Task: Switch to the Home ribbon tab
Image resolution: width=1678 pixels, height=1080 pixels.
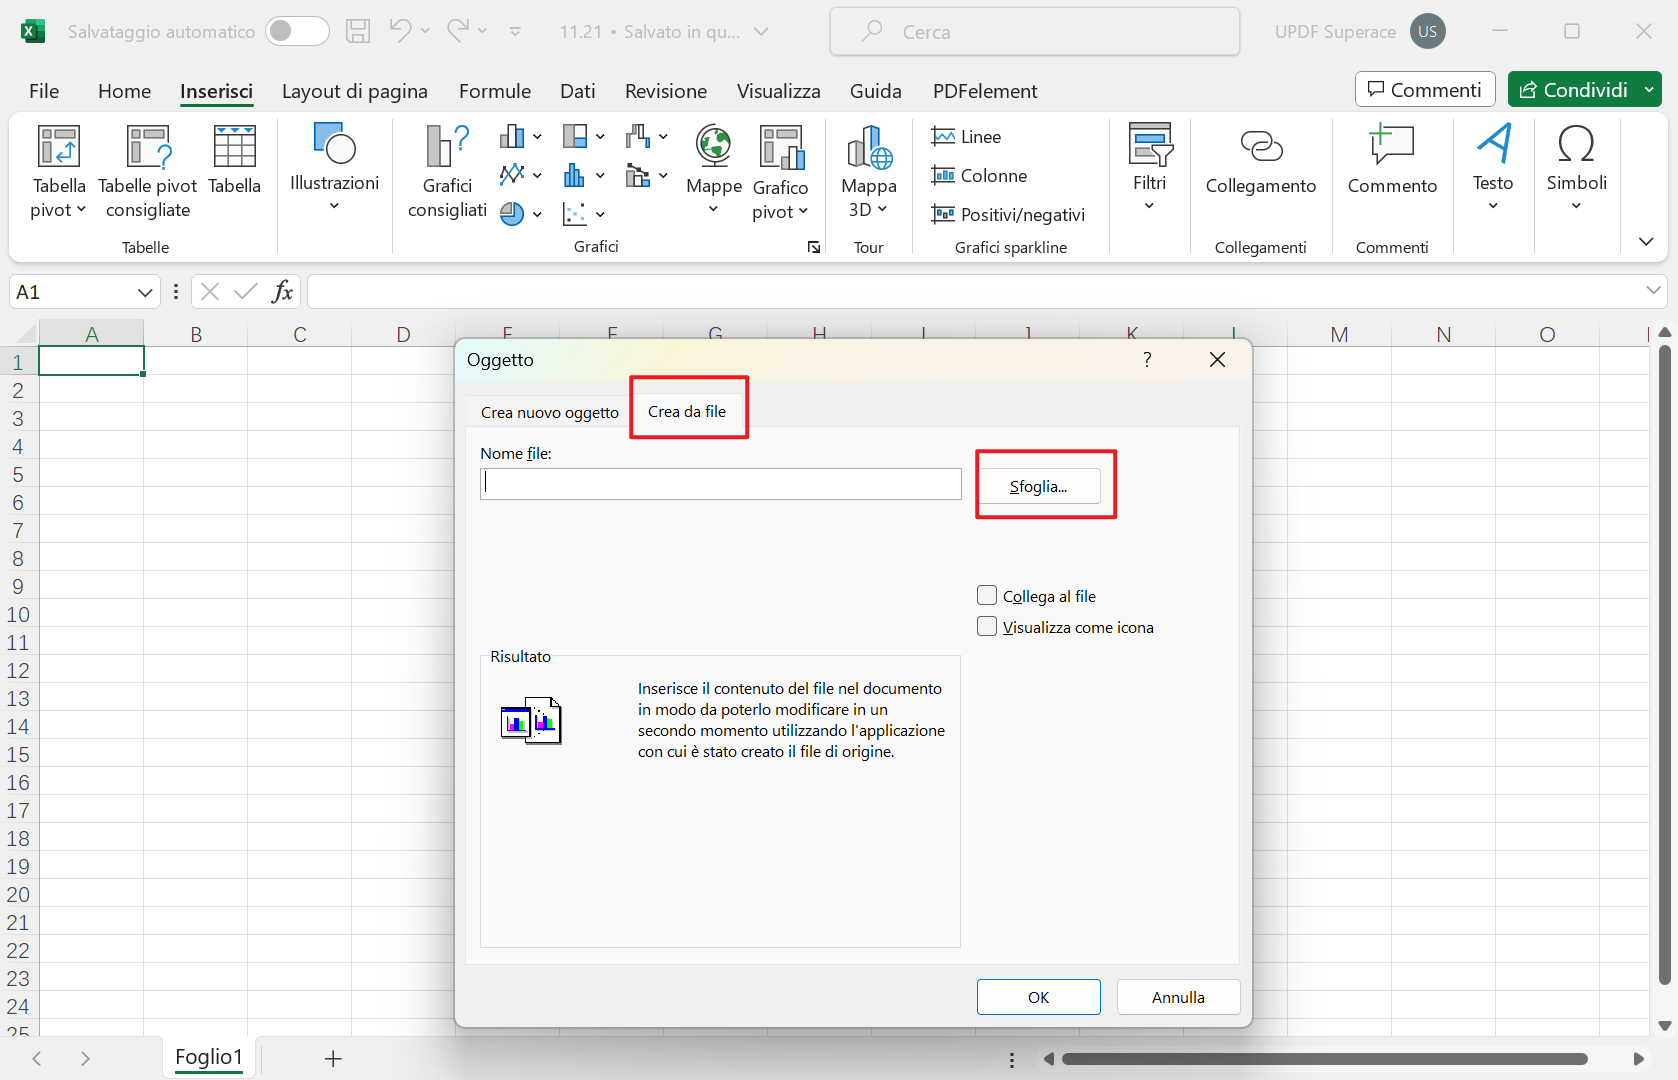Action: pos(124,91)
